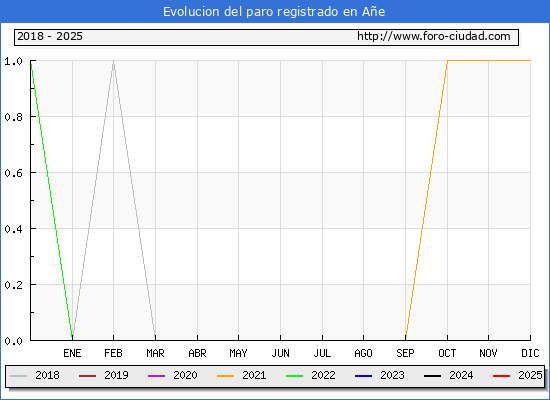Click the 1.0 y-axis value
The image size is (550, 400).
[13, 61]
